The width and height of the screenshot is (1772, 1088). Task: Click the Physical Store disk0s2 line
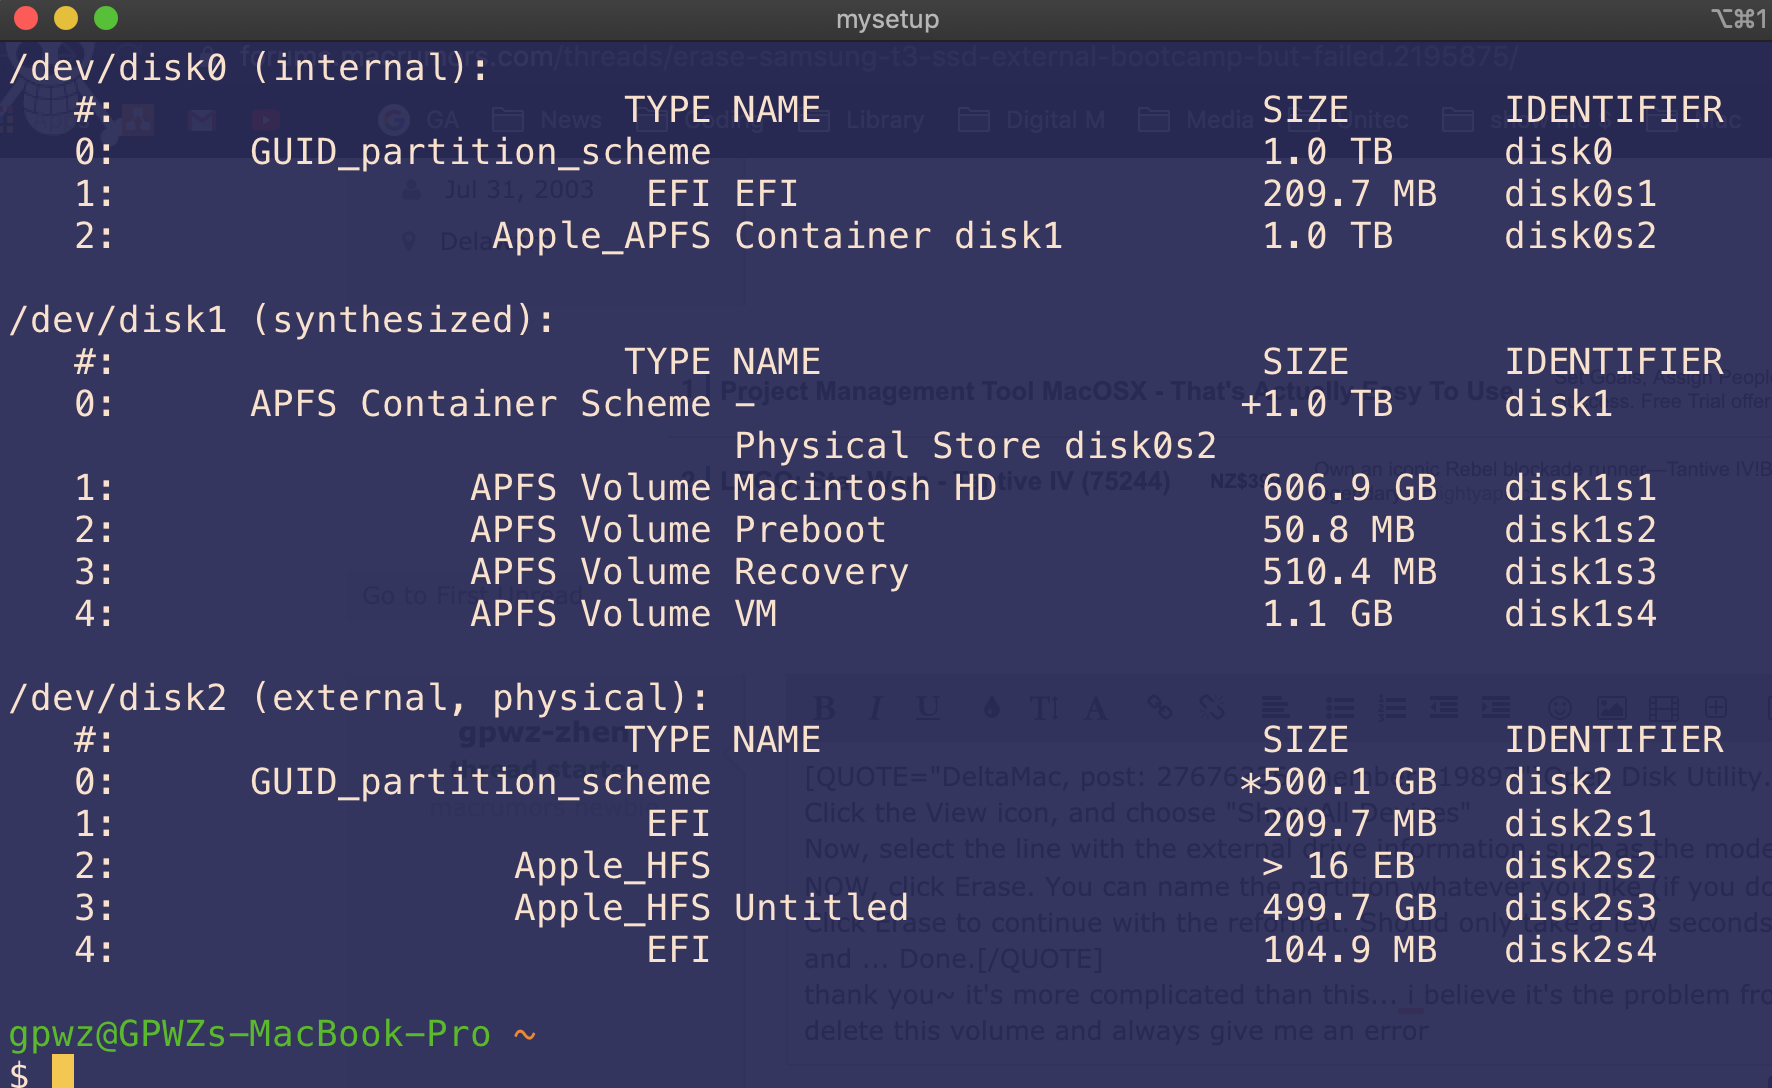click(x=975, y=446)
